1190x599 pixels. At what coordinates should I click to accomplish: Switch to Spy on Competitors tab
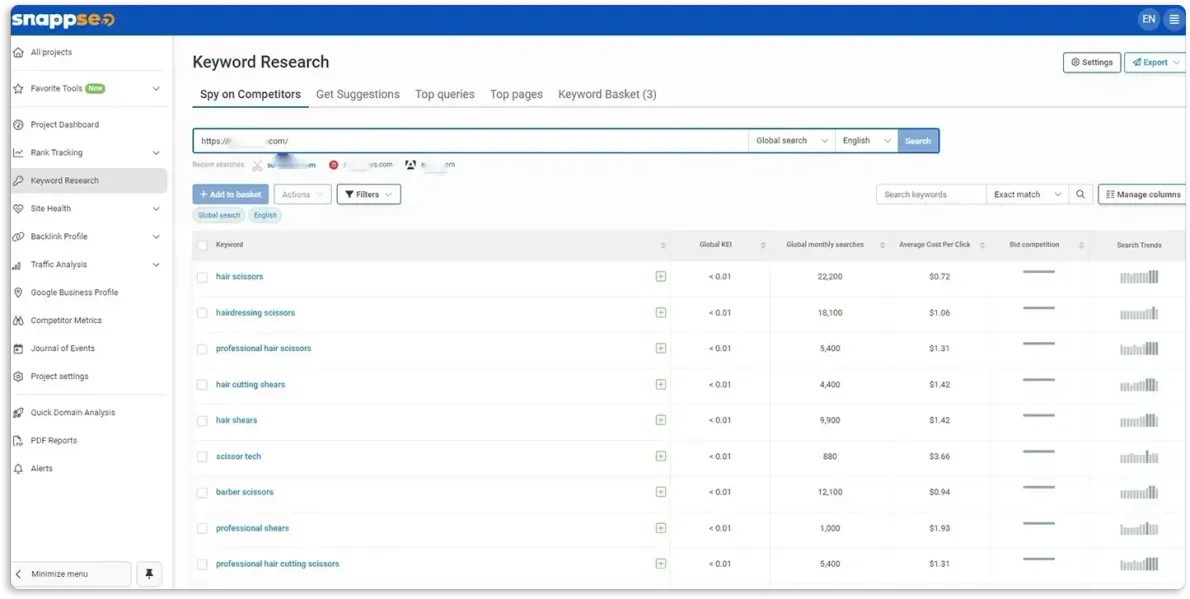250,94
